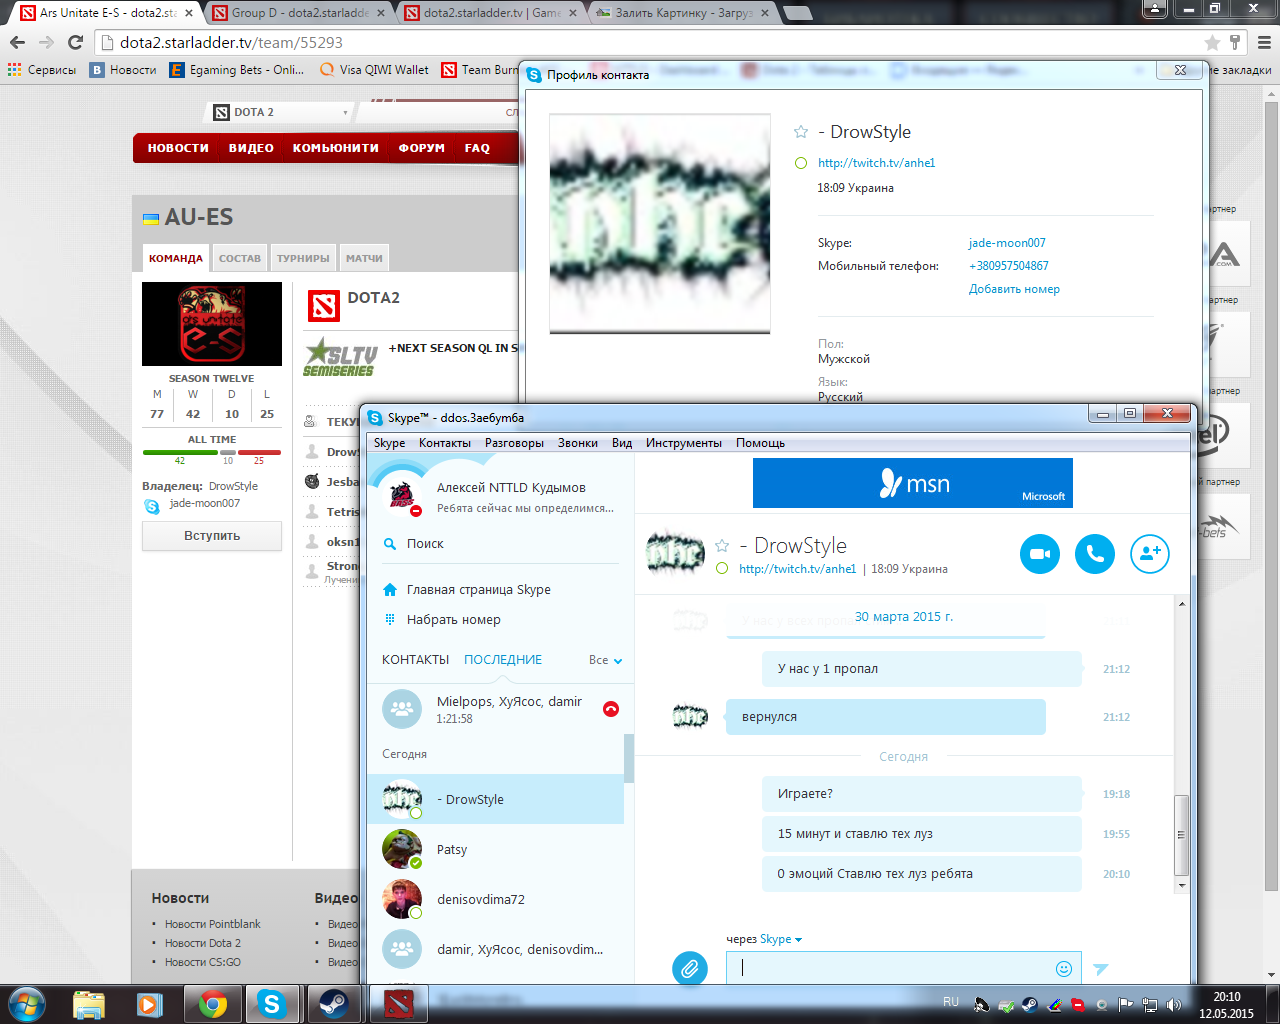Image resolution: width=1280 pixels, height=1024 pixels.
Task: Switch to Chrome on the taskbar
Action: pos(212,1004)
